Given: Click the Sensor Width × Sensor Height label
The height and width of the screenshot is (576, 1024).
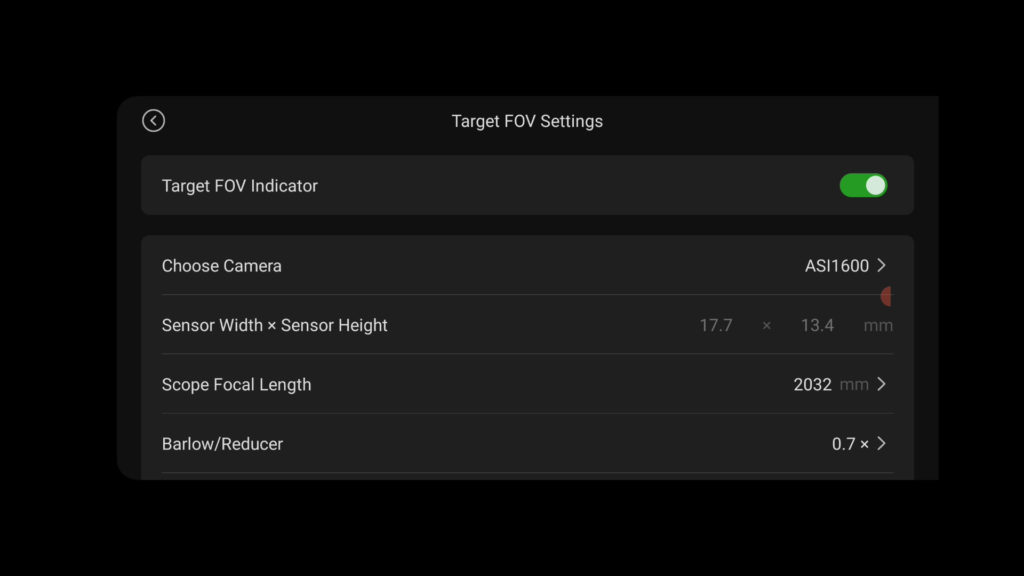Looking at the screenshot, I should pyautogui.click(x=274, y=325).
